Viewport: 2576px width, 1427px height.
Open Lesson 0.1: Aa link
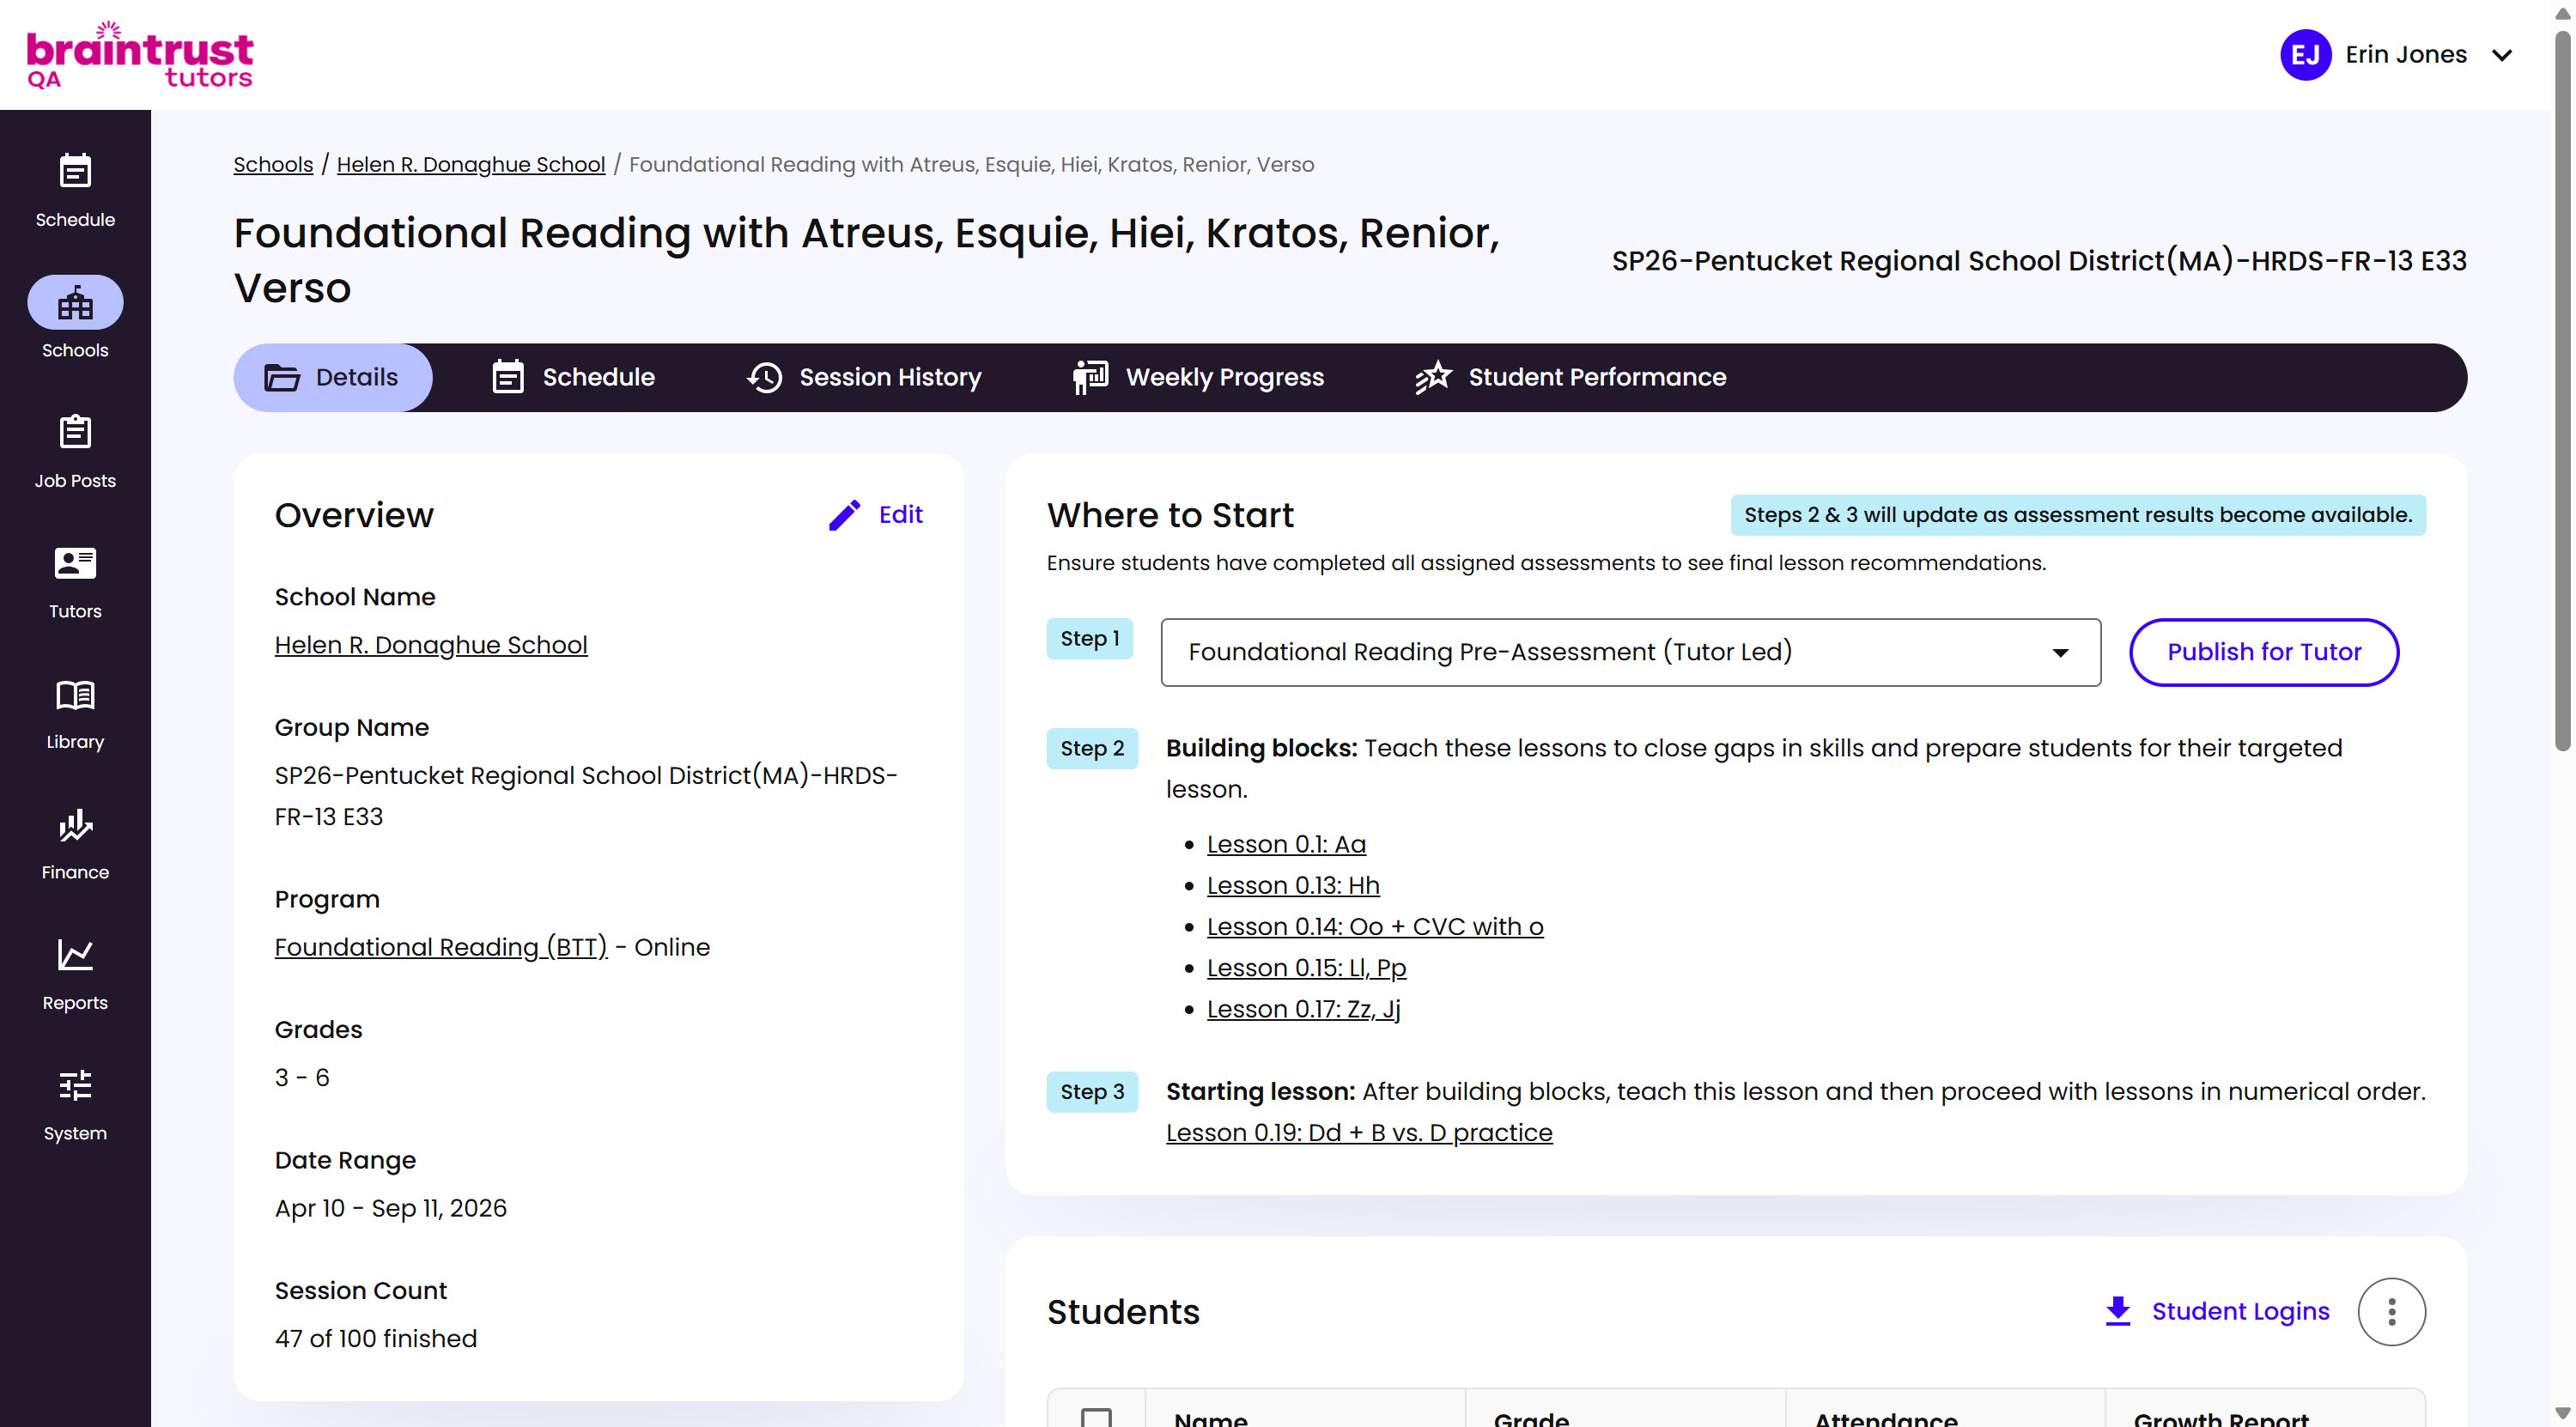coord(1286,844)
